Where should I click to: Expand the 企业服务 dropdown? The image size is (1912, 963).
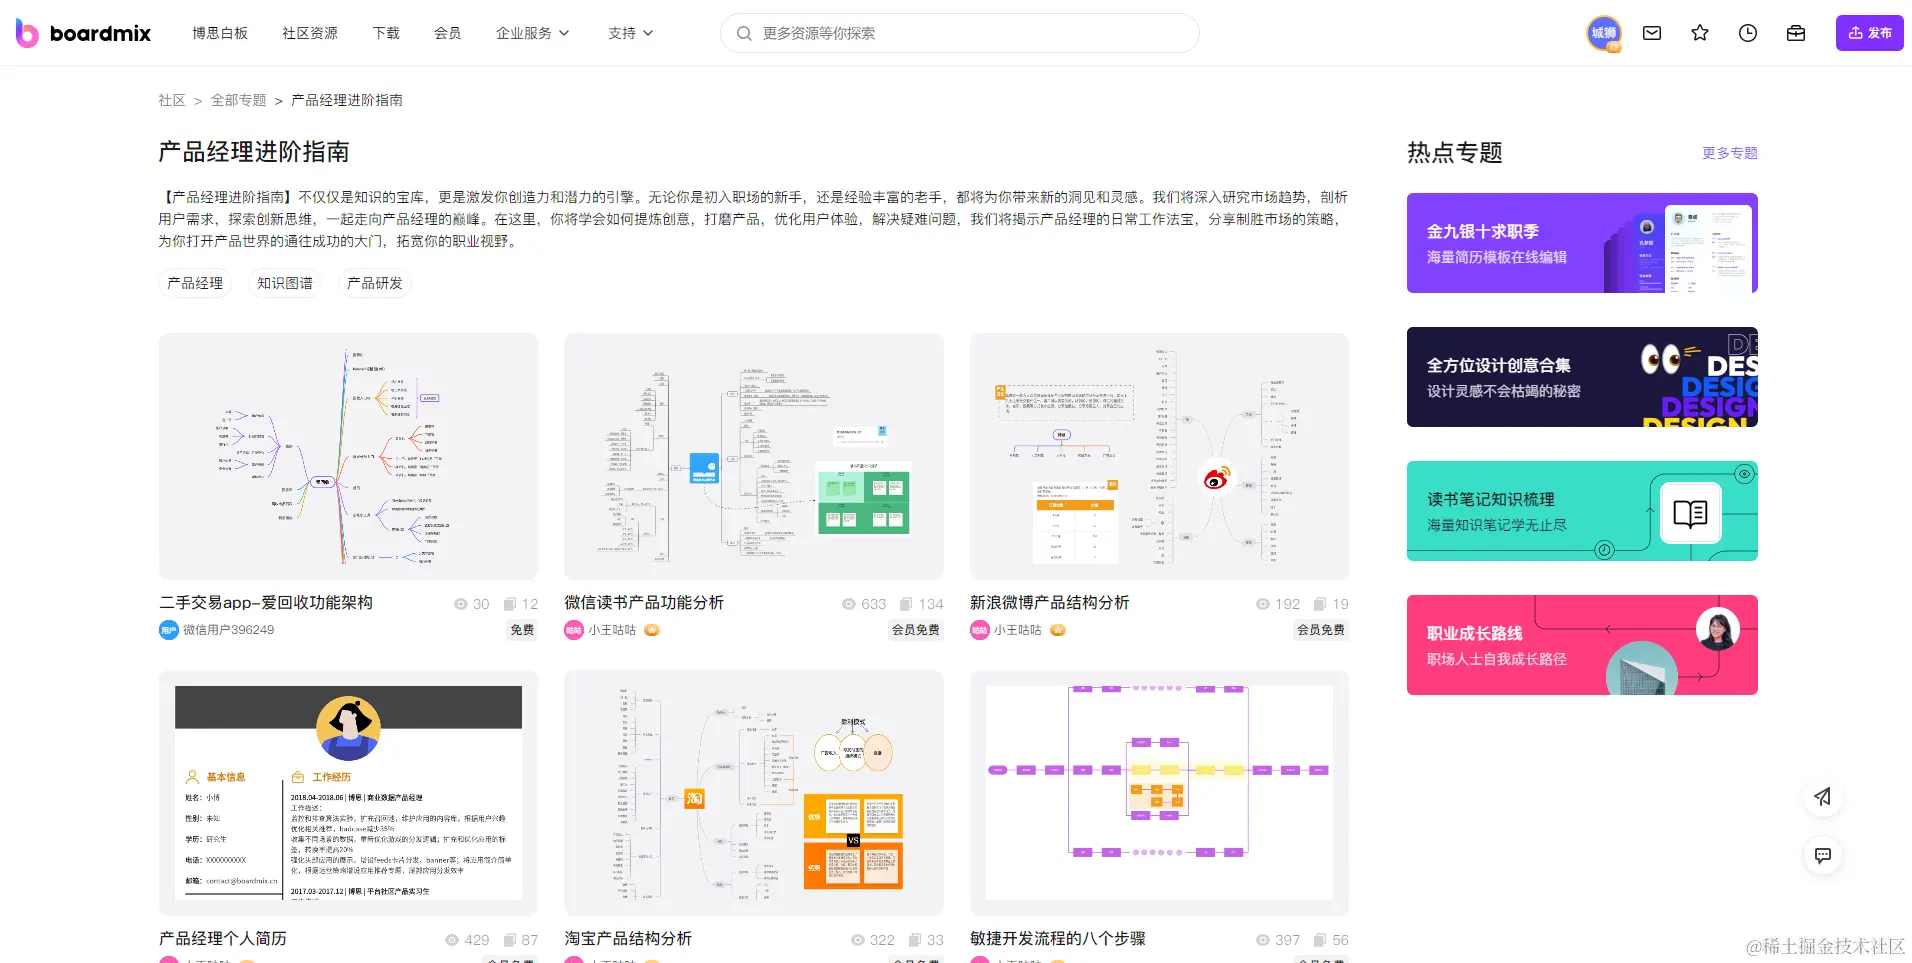coord(532,33)
